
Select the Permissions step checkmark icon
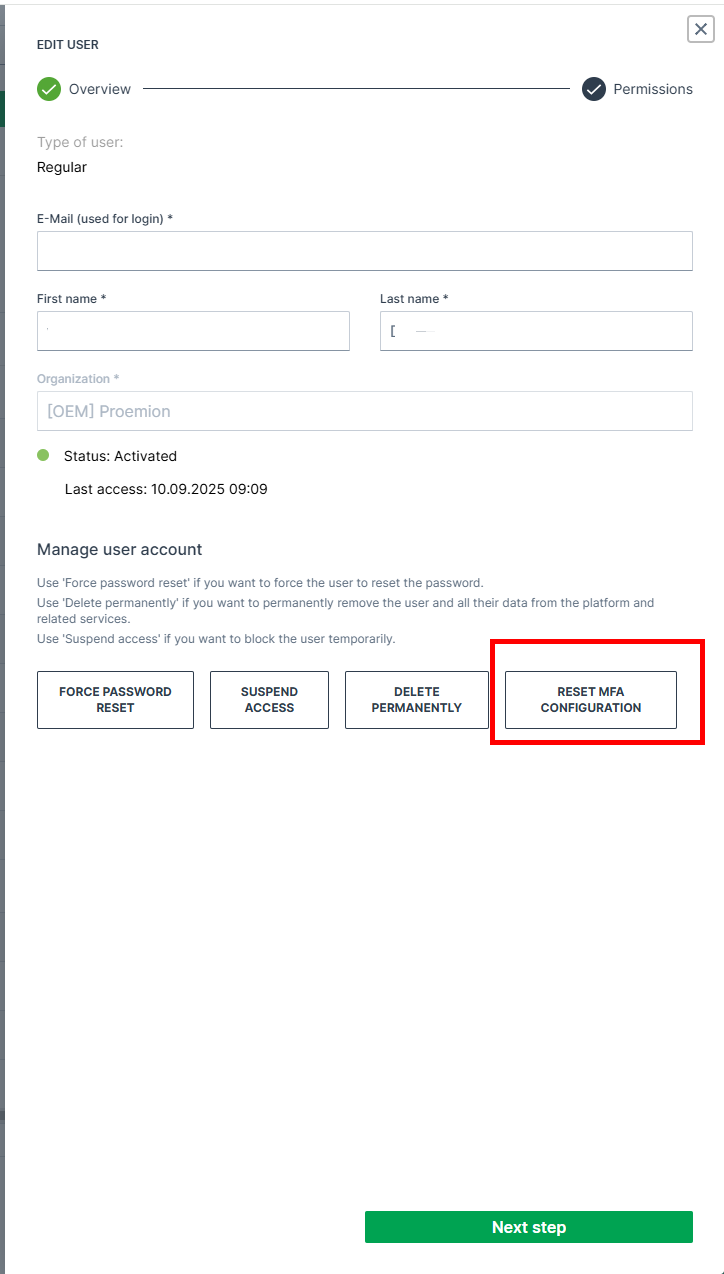click(x=593, y=88)
